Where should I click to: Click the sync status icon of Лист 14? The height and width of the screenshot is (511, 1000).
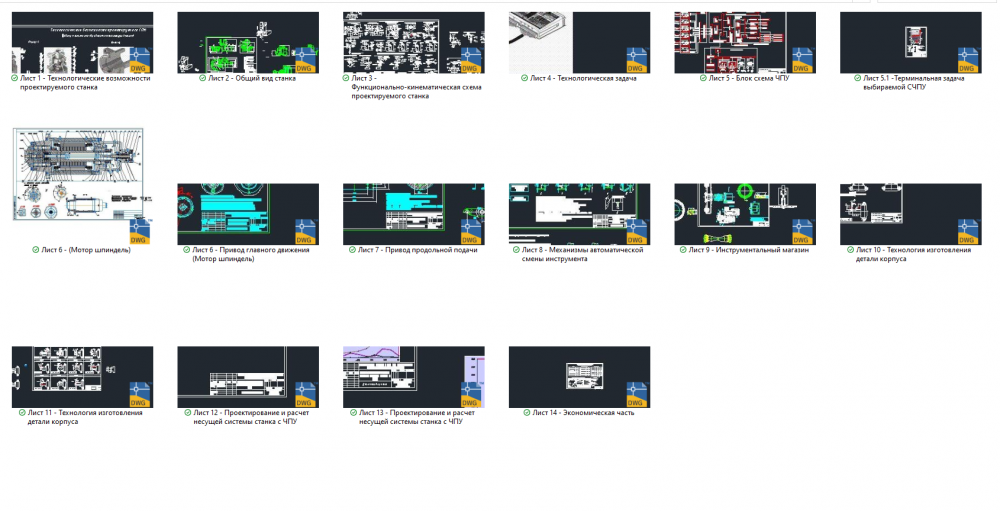(x=527, y=412)
